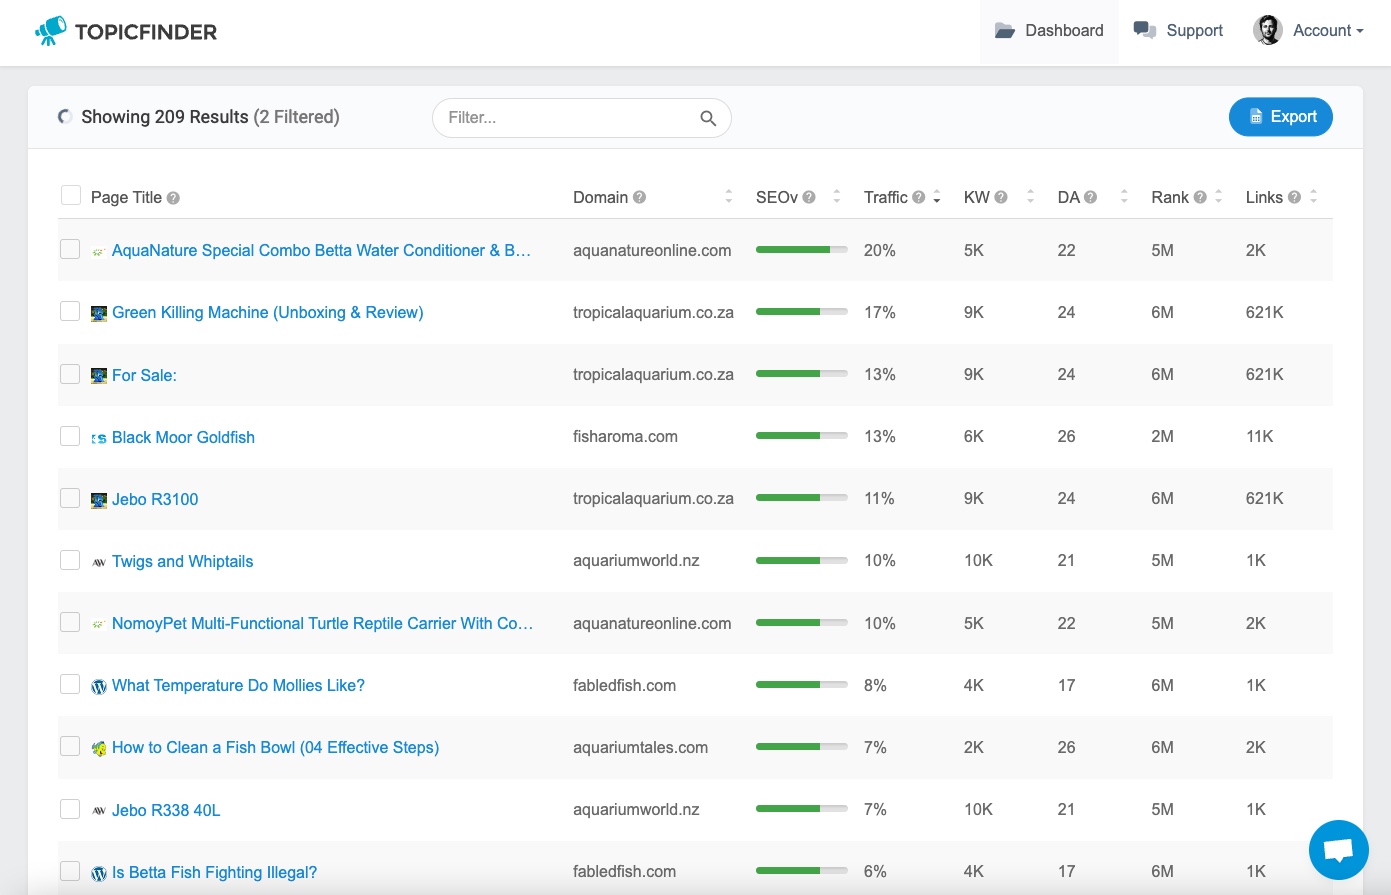Click Showing 209 Results text
Screen dimensions: 1391x895
[165, 117]
